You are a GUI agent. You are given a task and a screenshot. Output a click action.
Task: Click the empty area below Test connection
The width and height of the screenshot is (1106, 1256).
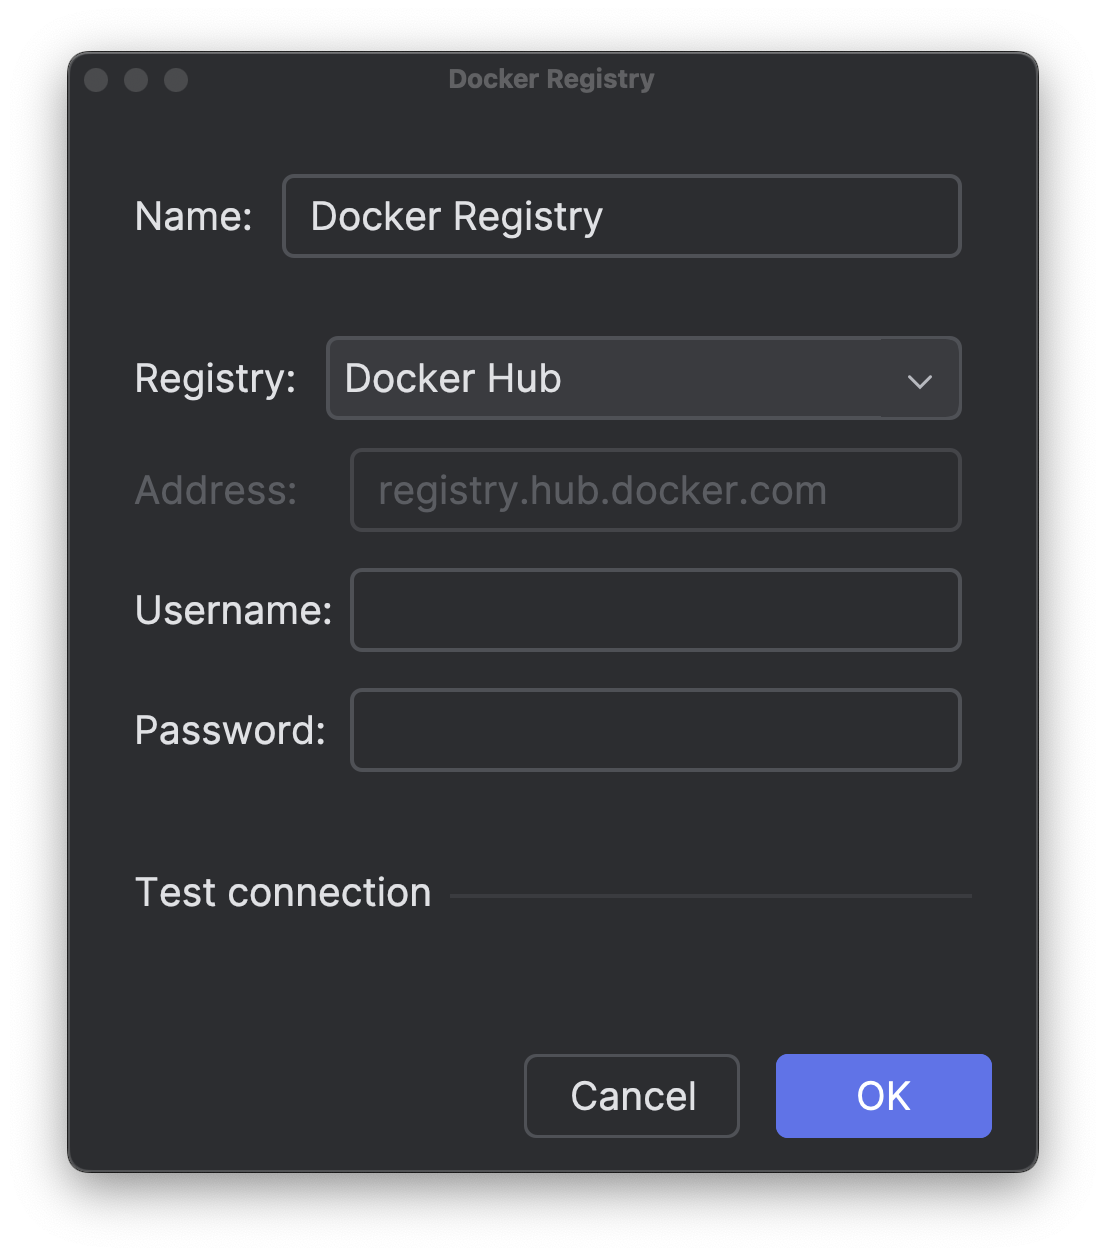tap(553, 980)
